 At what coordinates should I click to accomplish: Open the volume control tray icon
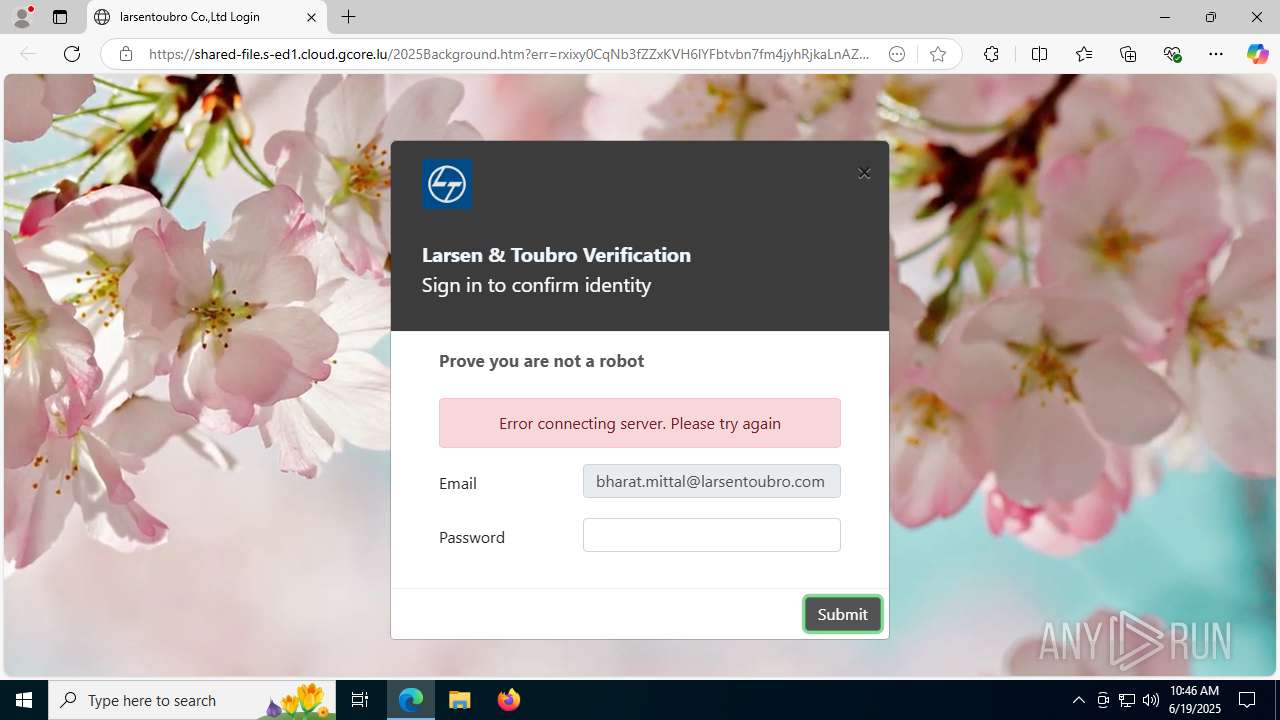coord(1151,700)
